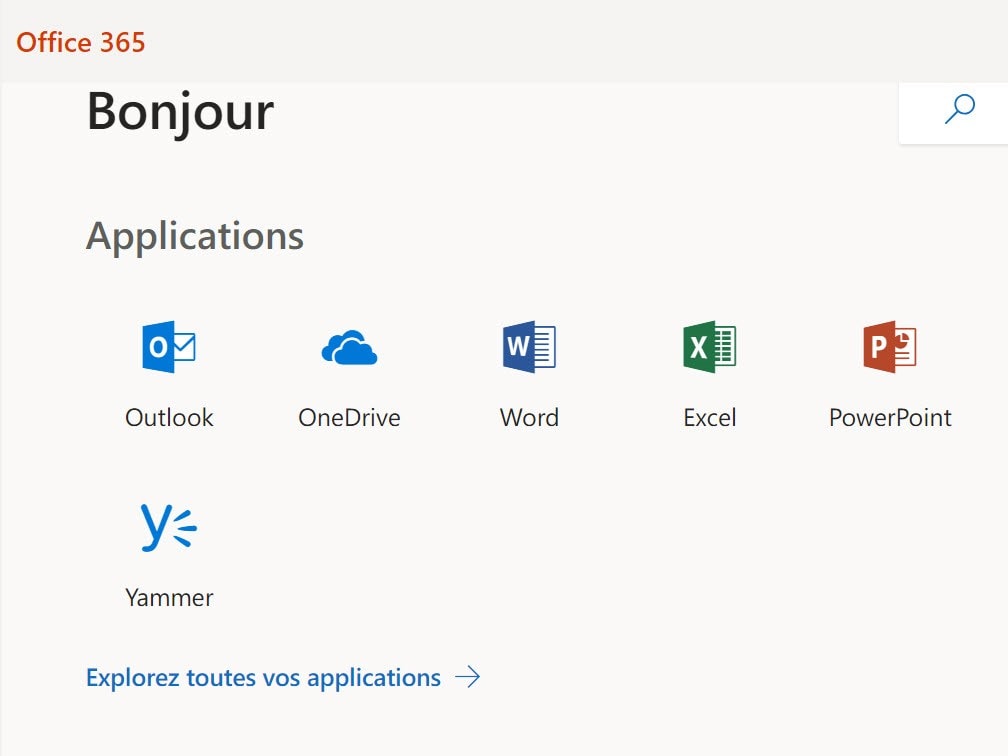This screenshot has width=1008, height=756.
Task: Click the Bonjour greeting heading
Action: coord(179,112)
